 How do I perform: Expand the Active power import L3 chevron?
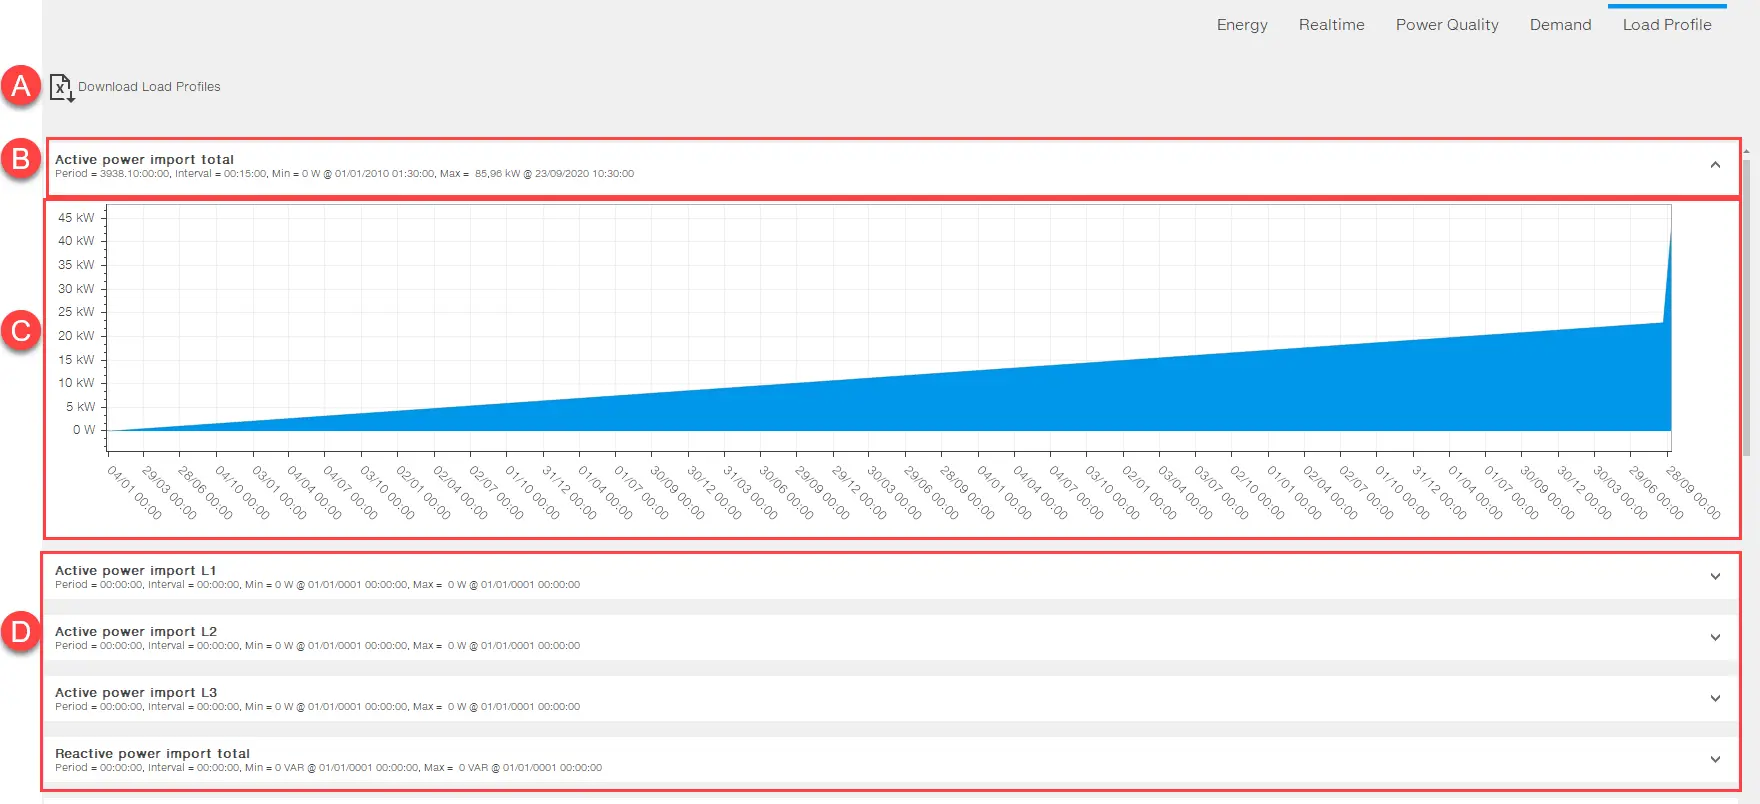coord(1715,699)
